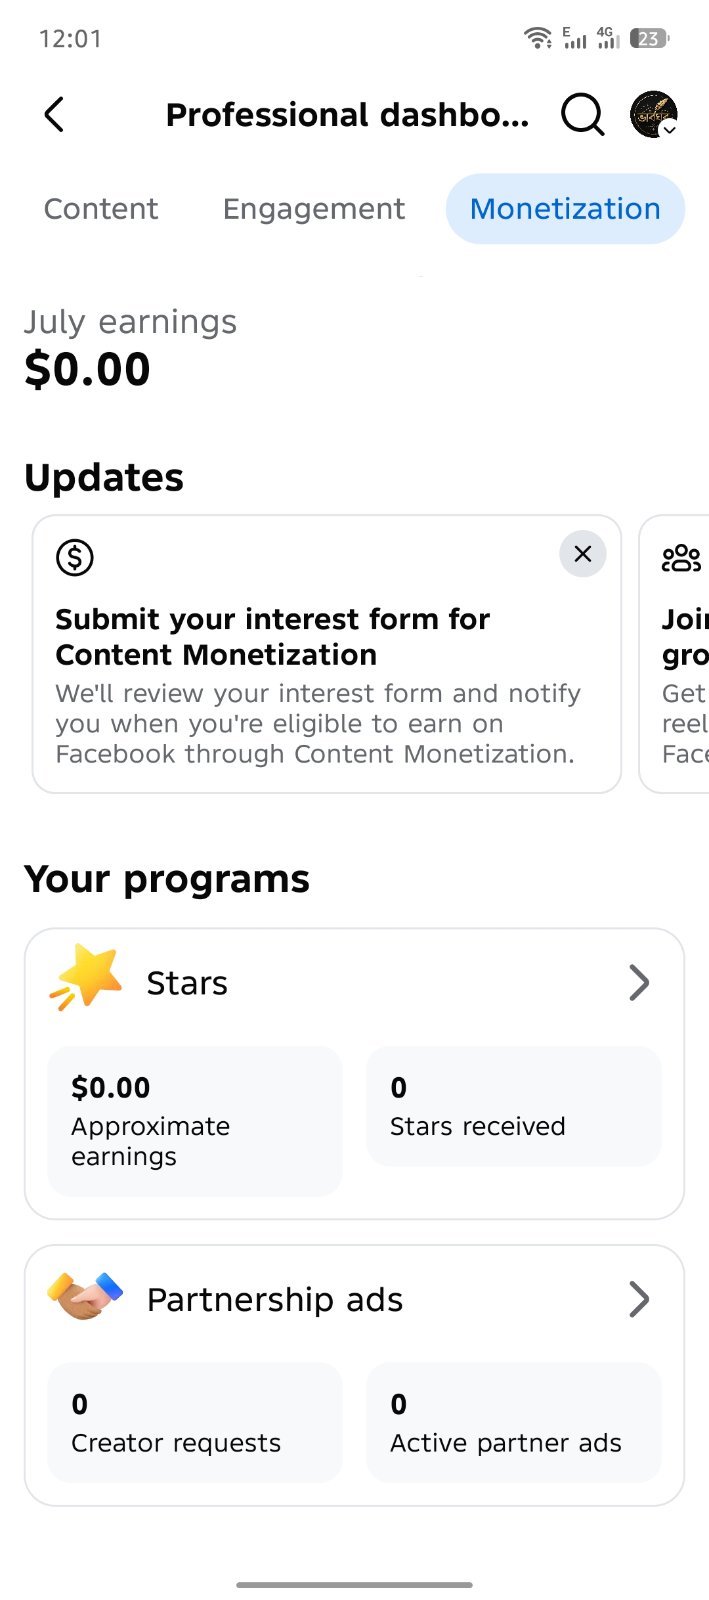Viewport: 709px width, 1600px height.
Task: Switch to the Content tab
Action: 101,209
